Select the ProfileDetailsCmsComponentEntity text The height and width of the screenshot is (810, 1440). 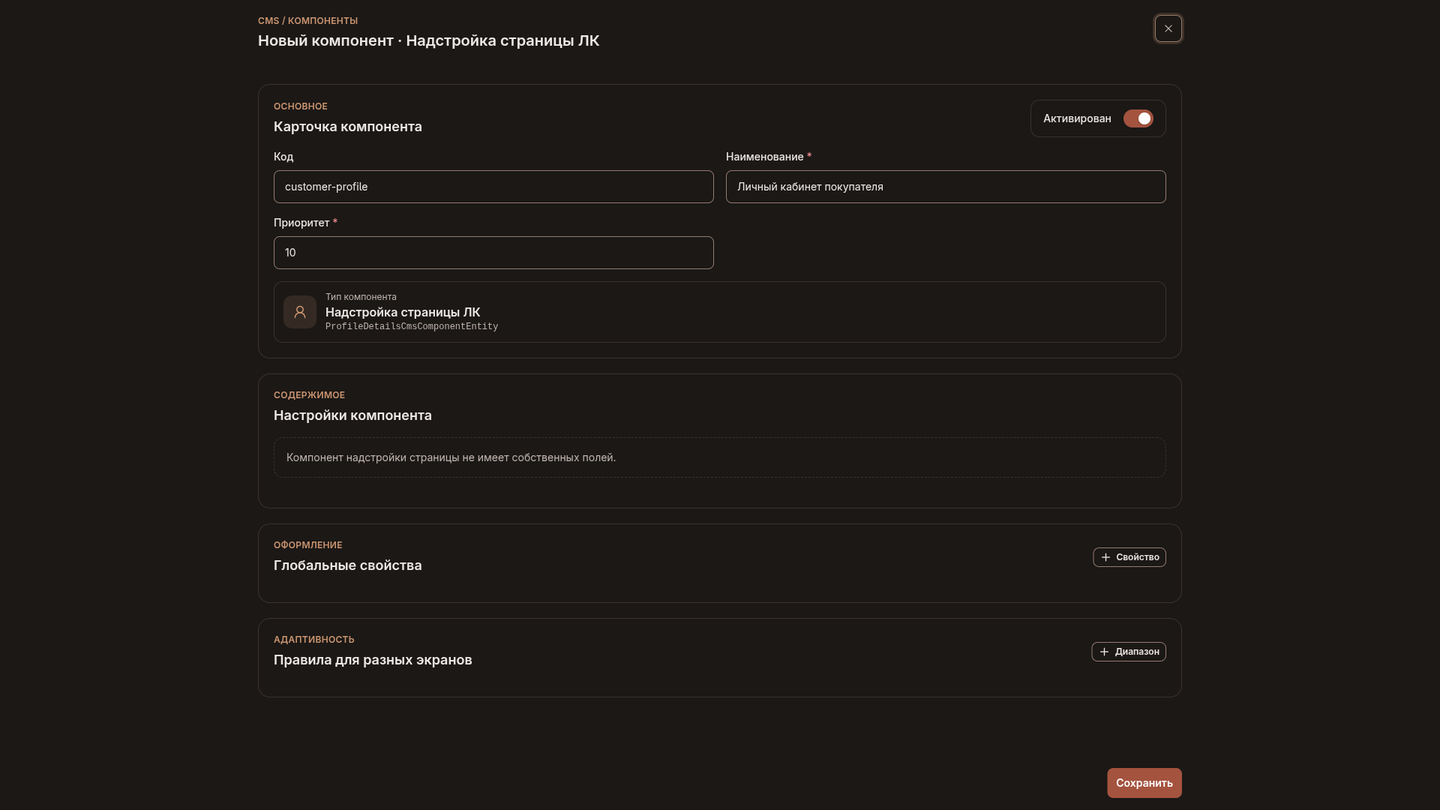click(x=412, y=327)
